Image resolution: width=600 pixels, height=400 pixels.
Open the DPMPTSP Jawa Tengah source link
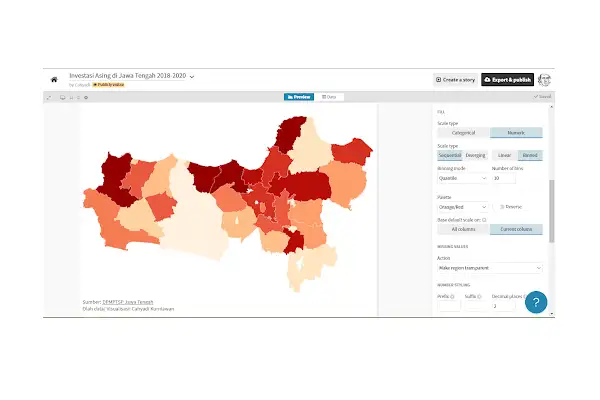tap(128, 302)
